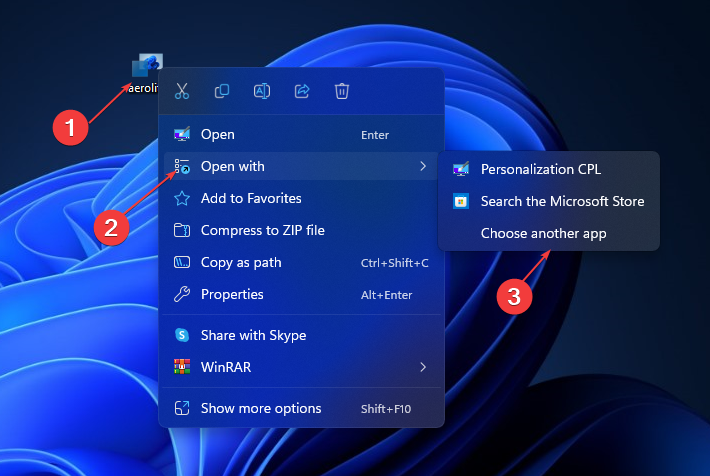Select Copy as path
The width and height of the screenshot is (710, 476).
pyautogui.click(x=302, y=263)
